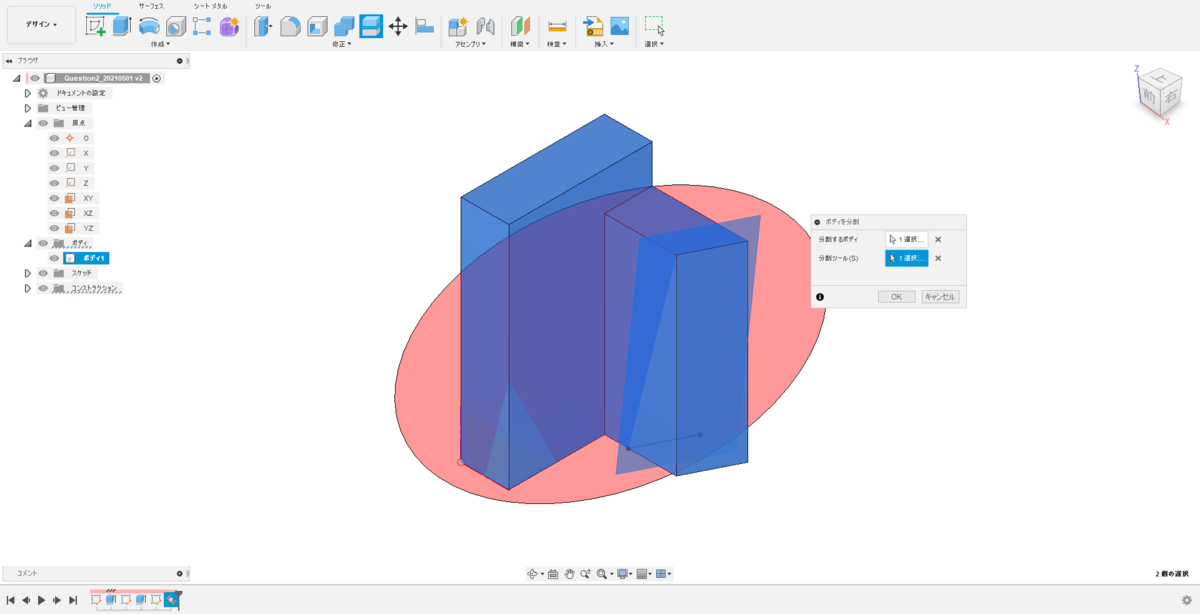Select the Measure ruler icon
This screenshot has height=614, width=1200.
pyautogui.click(x=557, y=27)
